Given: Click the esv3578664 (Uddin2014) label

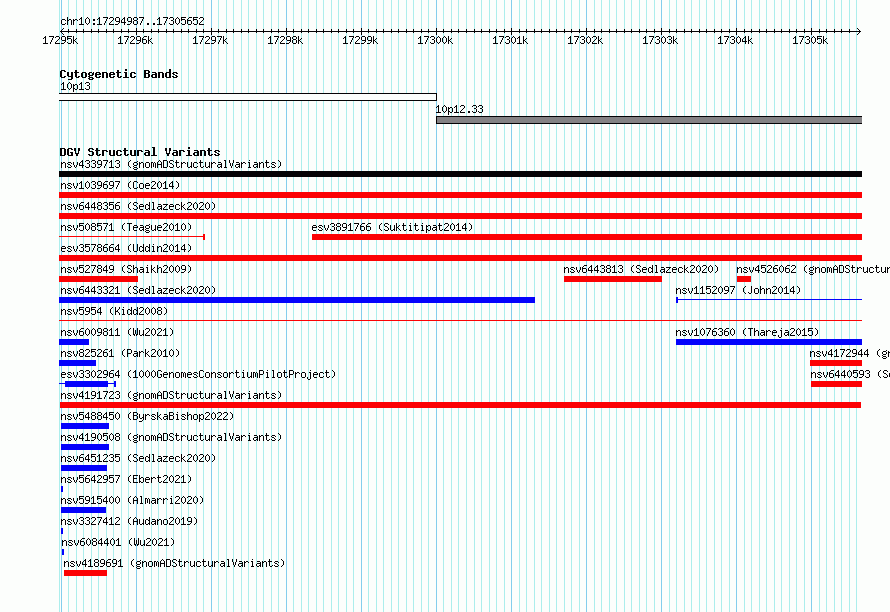Looking at the screenshot, I should 126,248.
